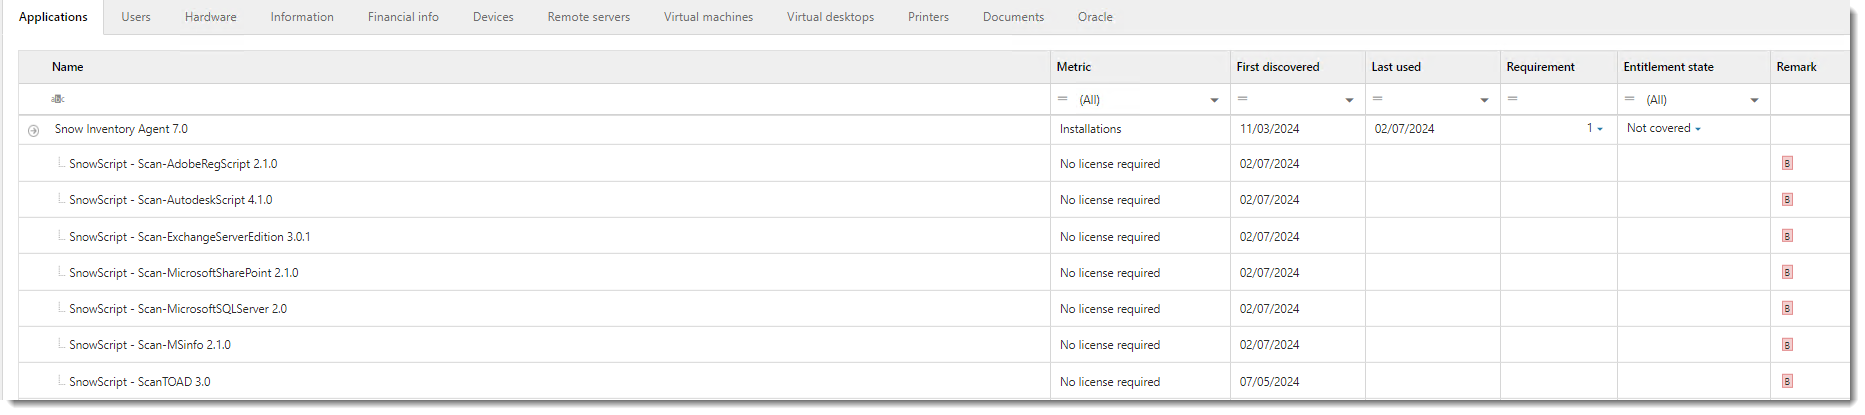Open the Printers tab
Image resolution: width=1865 pixels, height=415 pixels.
click(x=928, y=17)
